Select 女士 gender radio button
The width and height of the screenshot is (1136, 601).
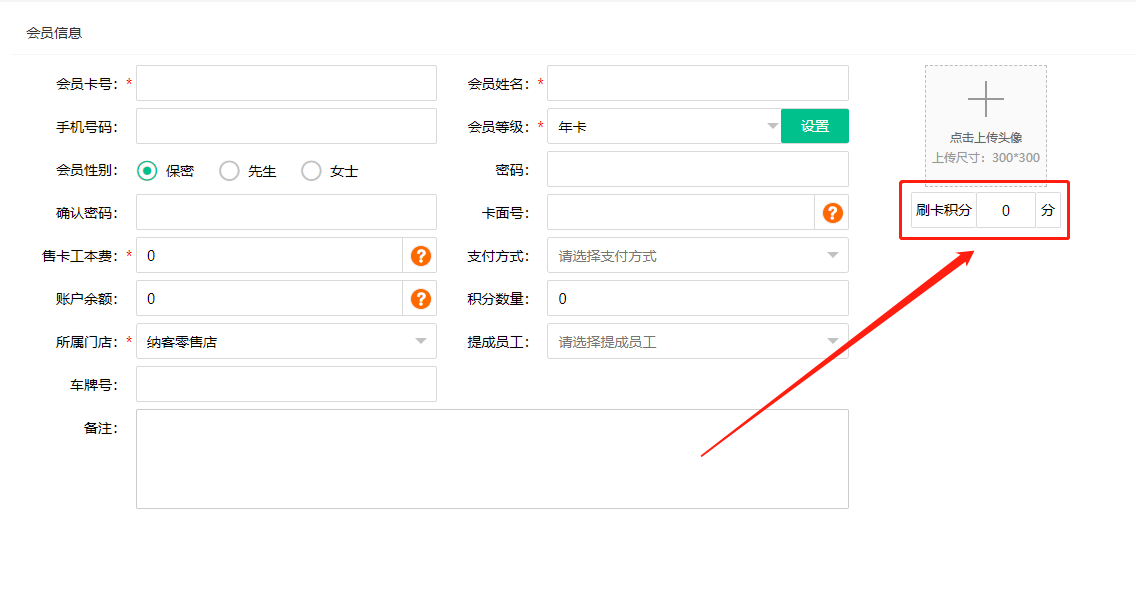[311, 171]
